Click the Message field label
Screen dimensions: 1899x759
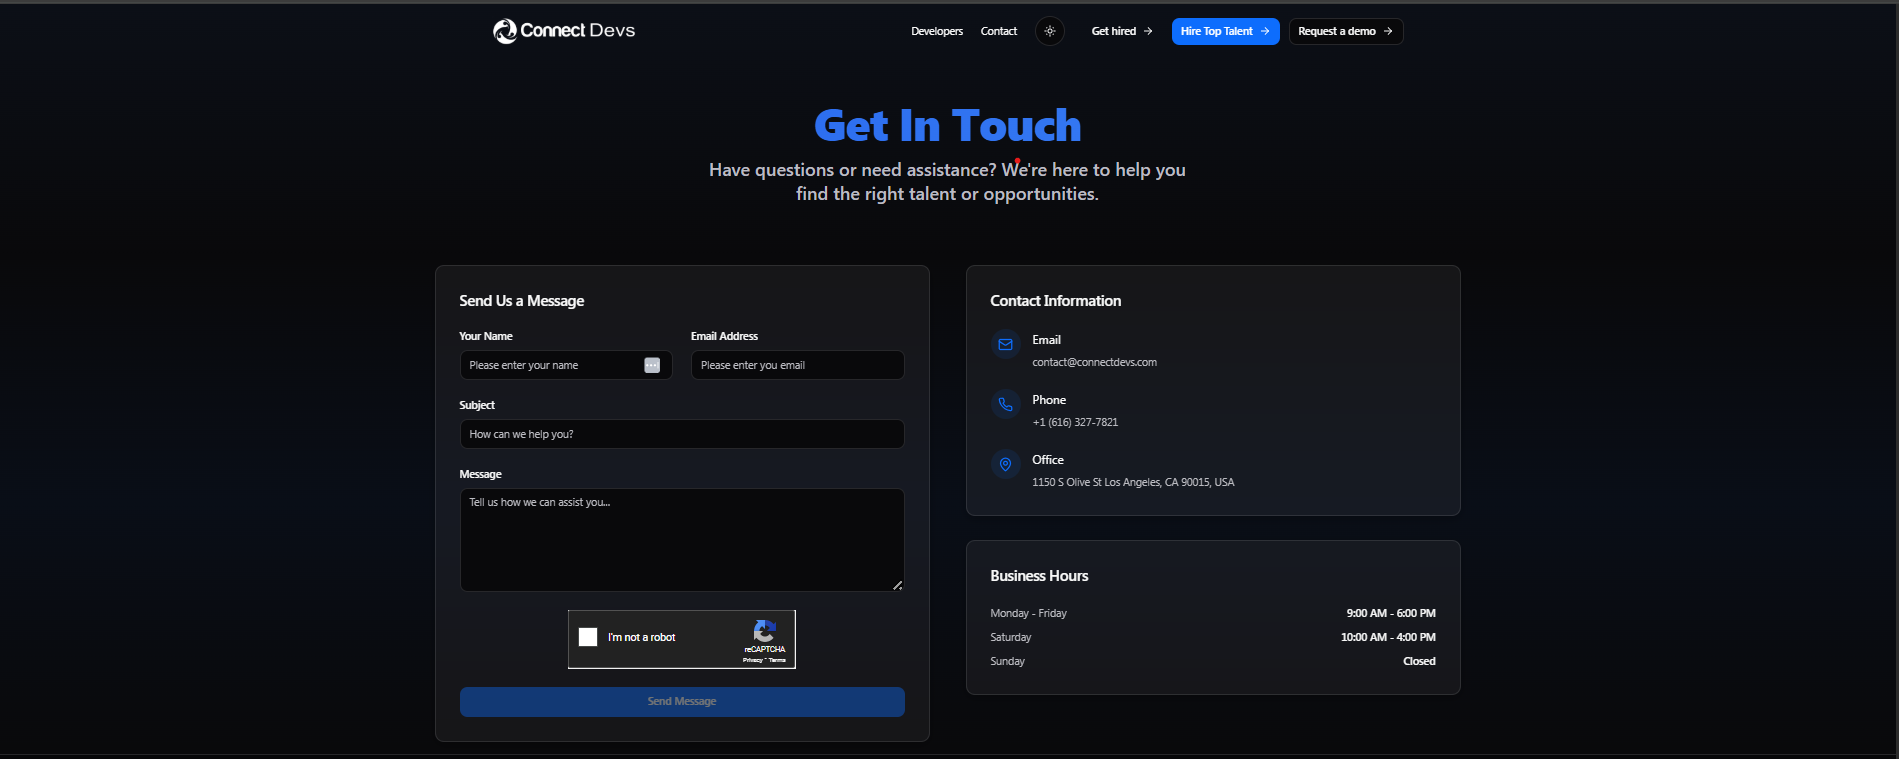tap(480, 475)
